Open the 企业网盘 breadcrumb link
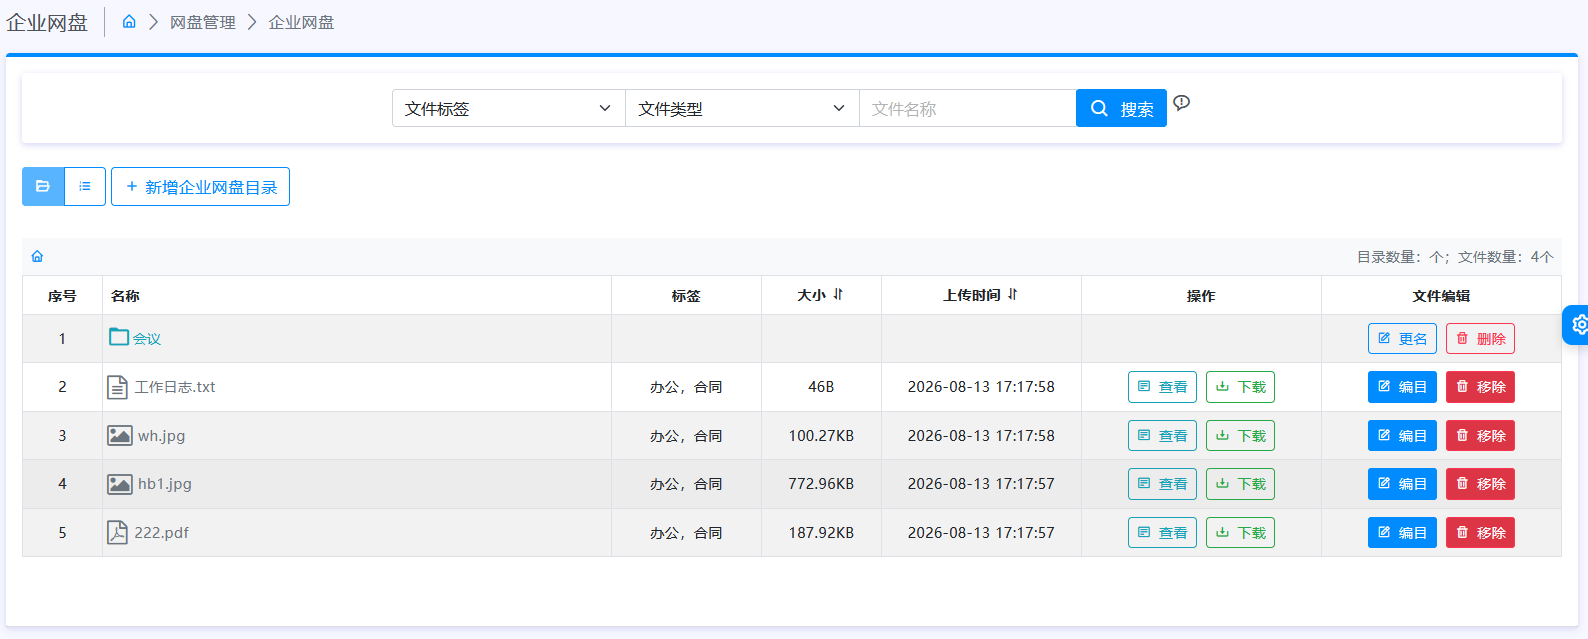The width and height of the screenshot is (1588, 639). [x=301, y=22]
